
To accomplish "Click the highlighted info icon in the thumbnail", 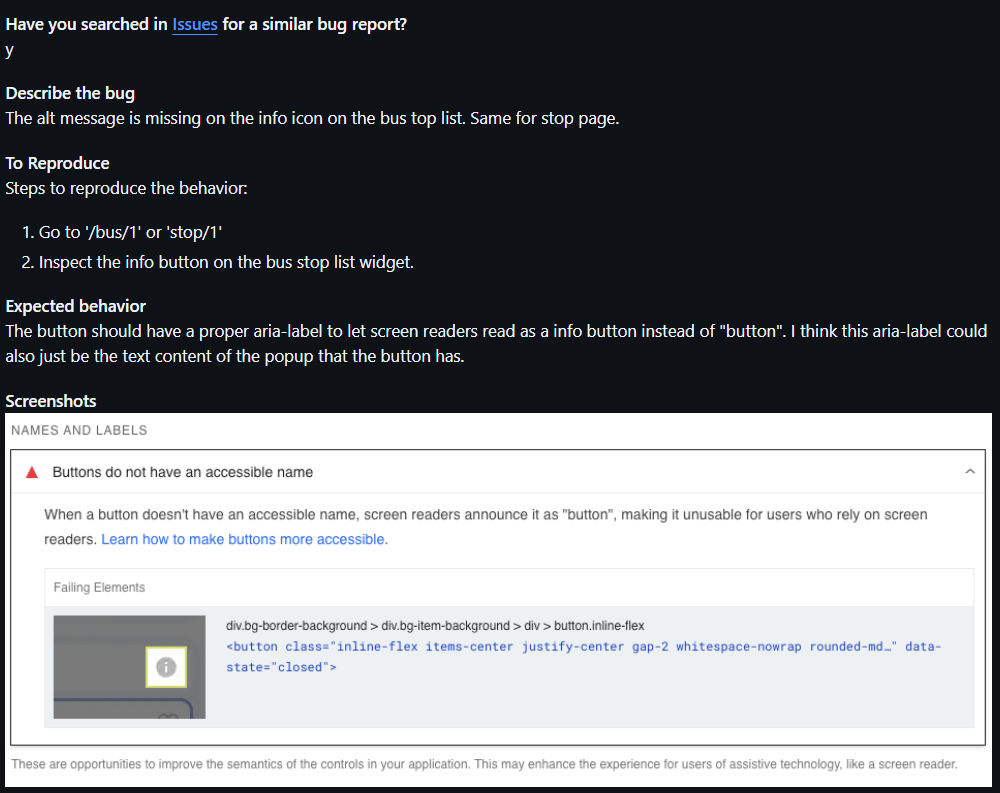I will 166,667.
